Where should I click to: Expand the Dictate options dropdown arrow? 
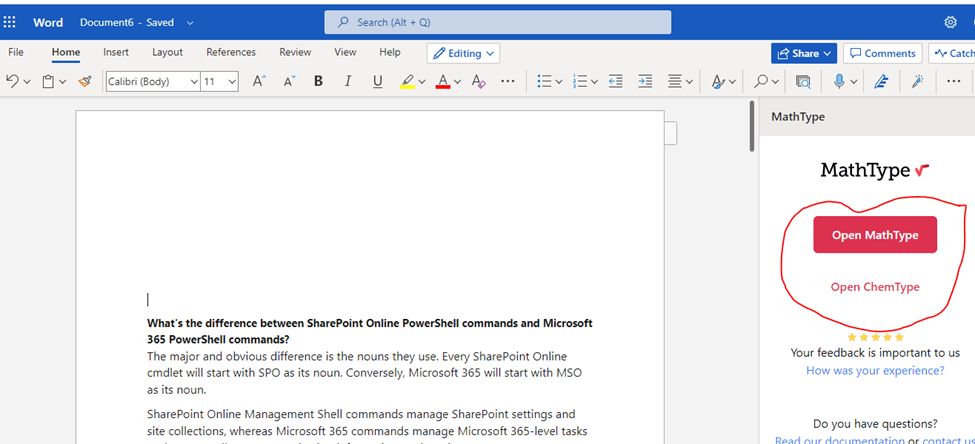(x=854, y=81)
